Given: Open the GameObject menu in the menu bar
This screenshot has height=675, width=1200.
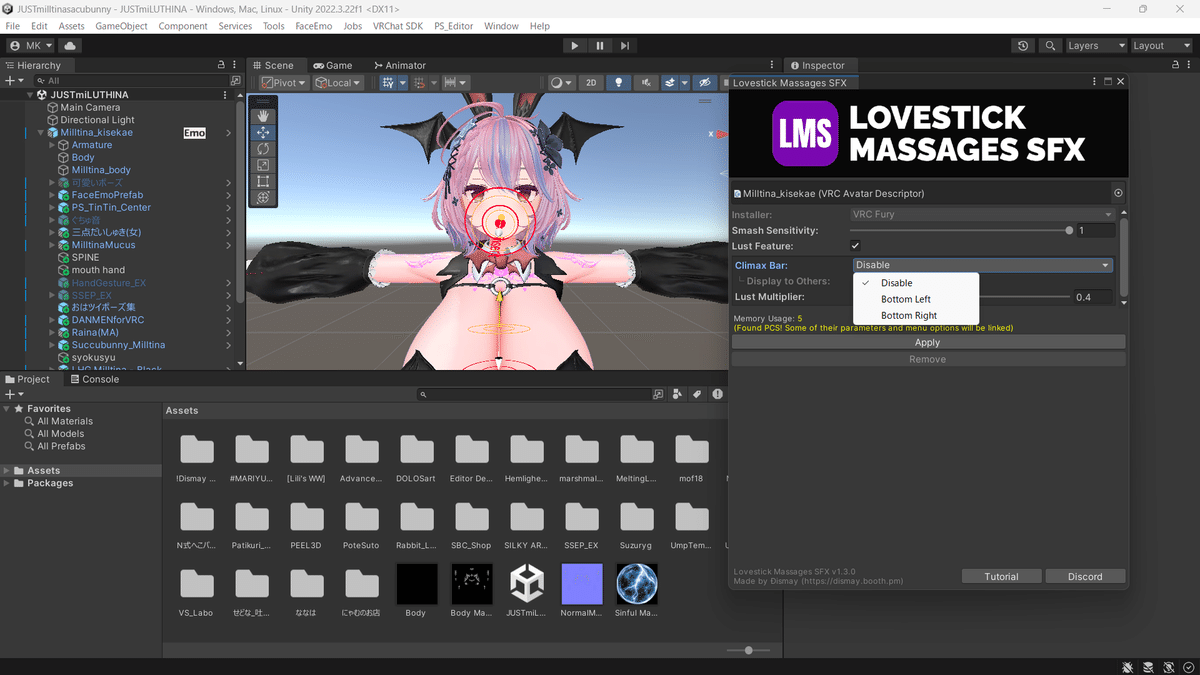Looking at the screenshot, I should [x=120, y=26].
